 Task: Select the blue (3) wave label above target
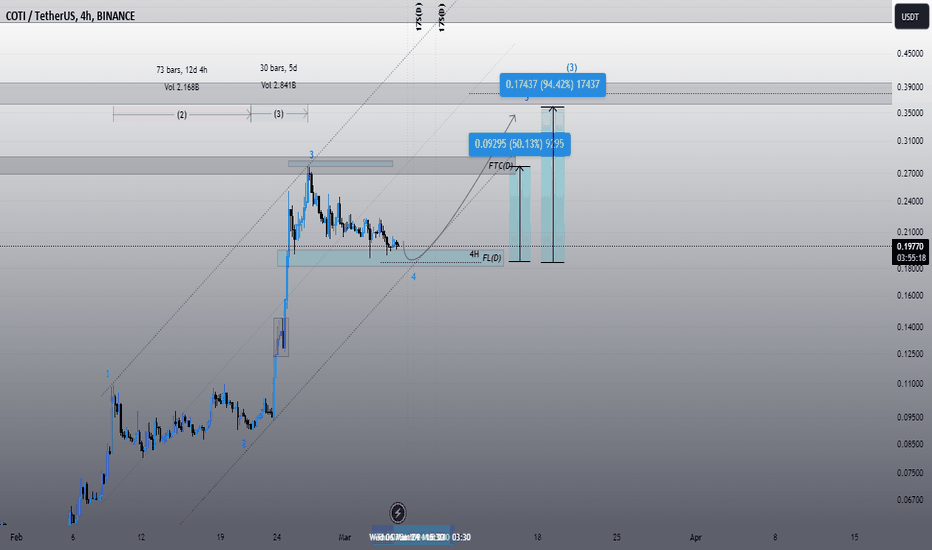pyautogui.click(x=571, y=67)
